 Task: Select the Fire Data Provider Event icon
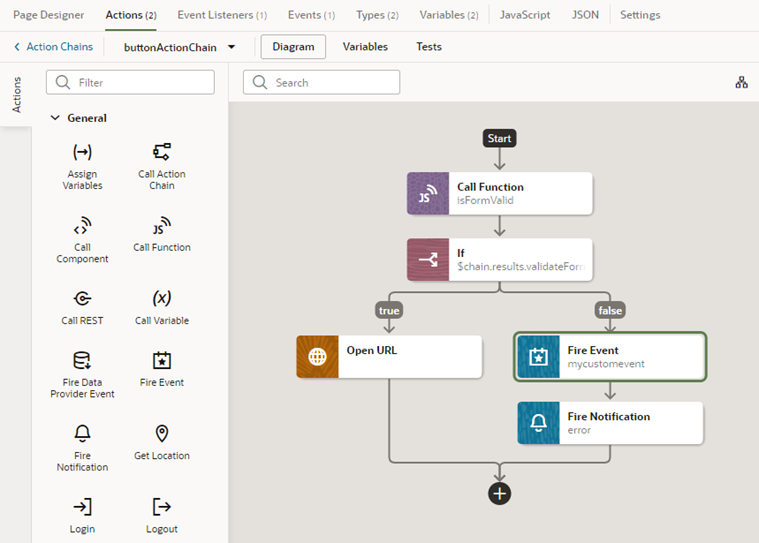pyautogui.click(x=82, y=361)
